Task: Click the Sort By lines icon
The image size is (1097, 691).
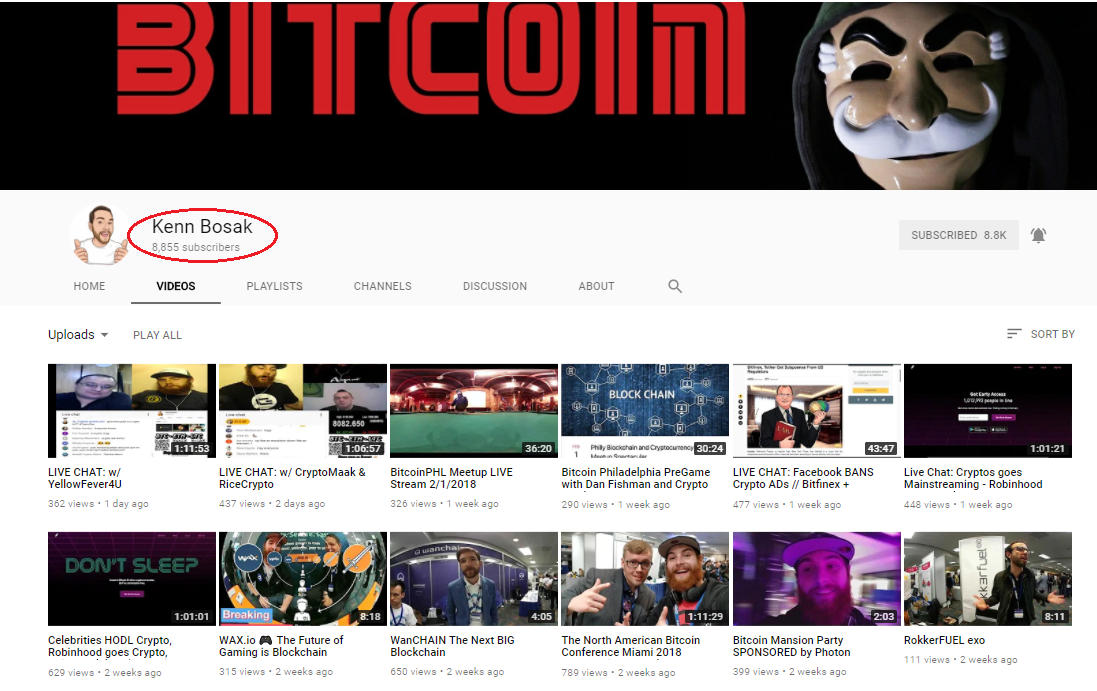Action: 1014,334
